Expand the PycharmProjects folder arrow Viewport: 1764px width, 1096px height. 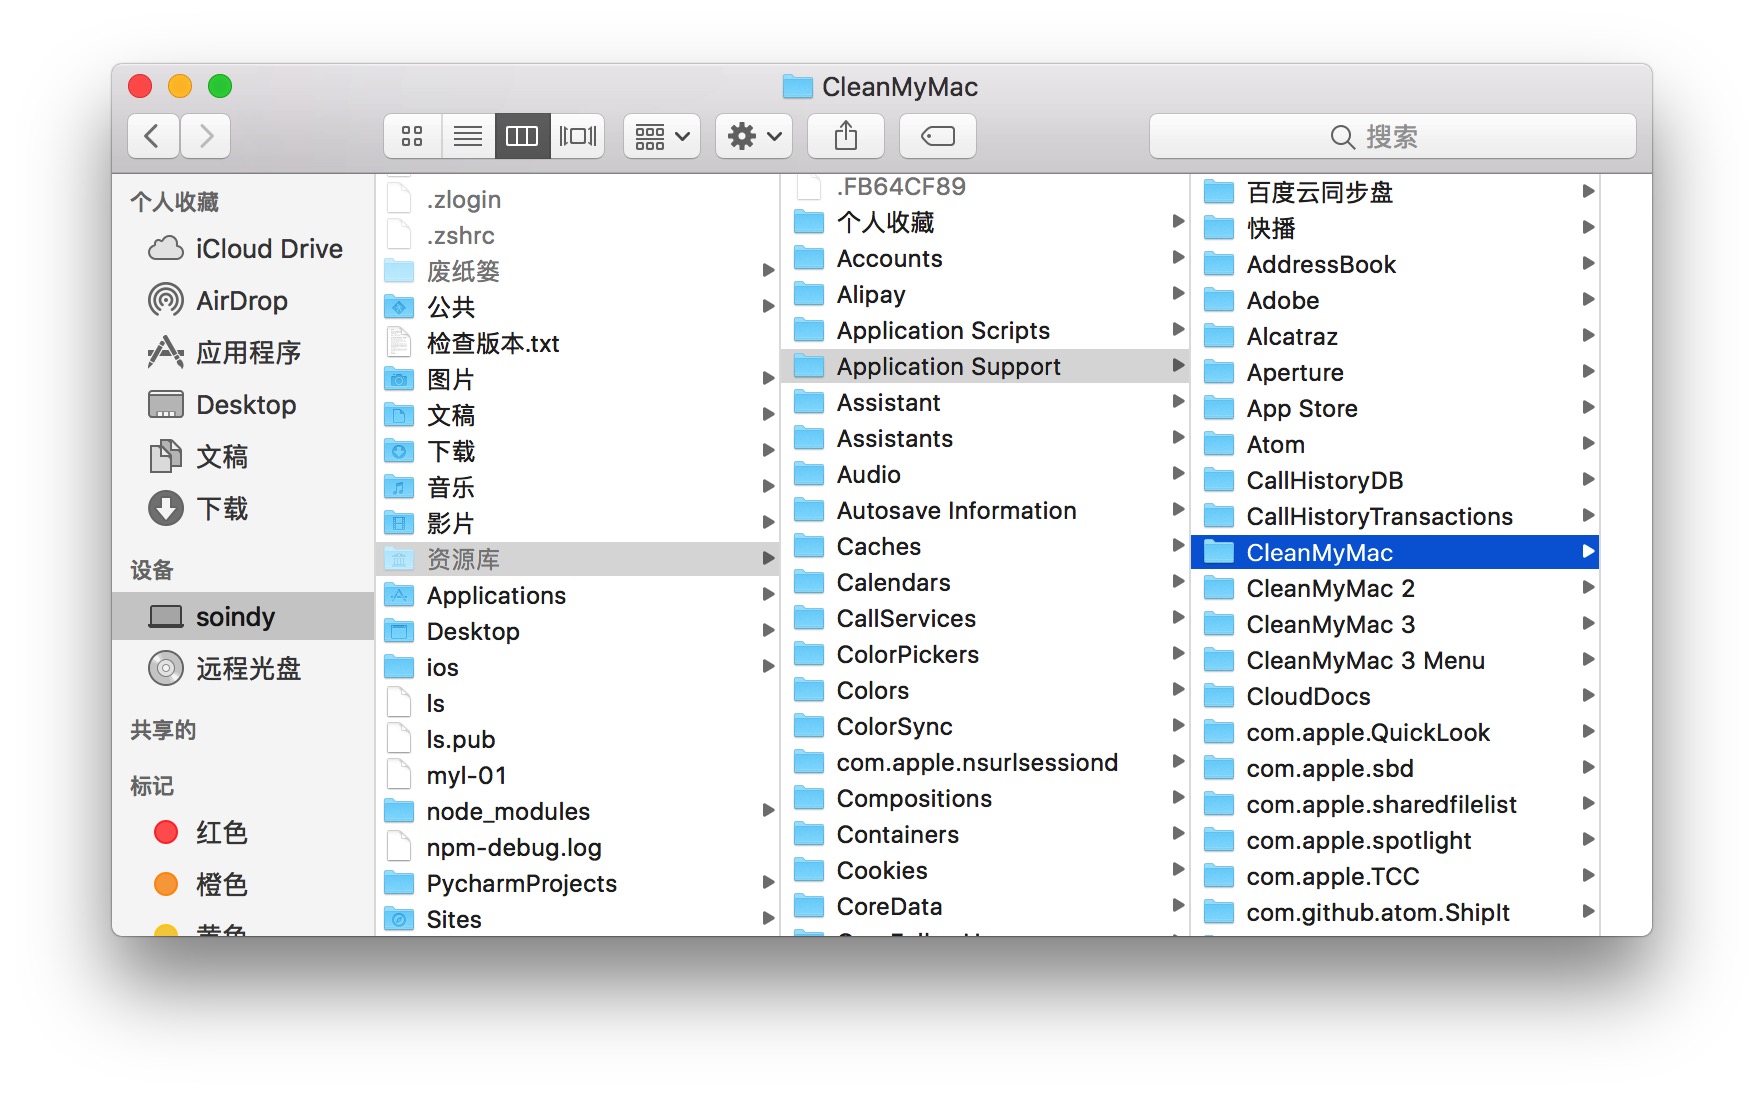click(x=768, y=883)
